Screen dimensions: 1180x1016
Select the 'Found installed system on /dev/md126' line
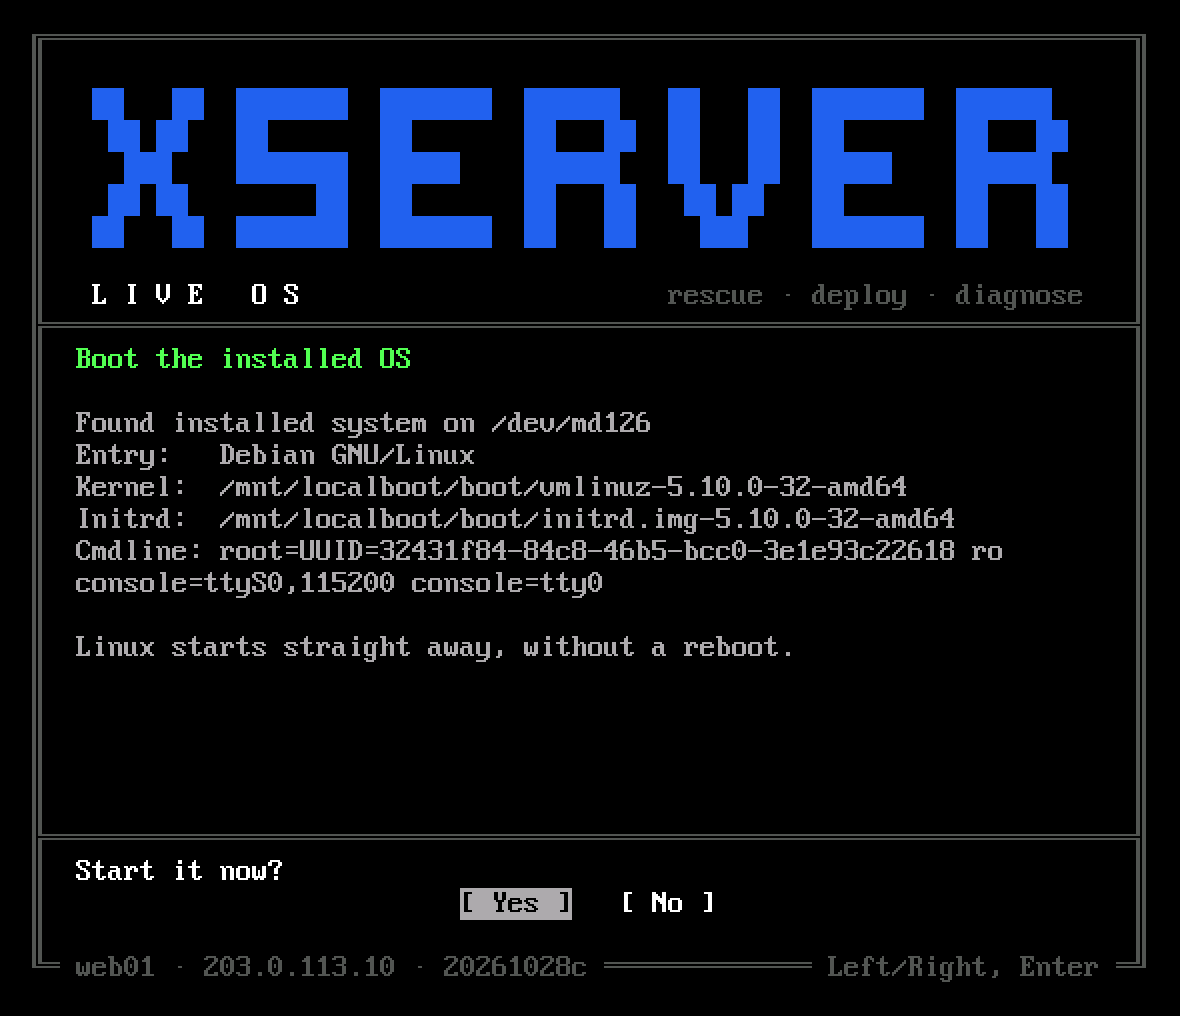363,423
